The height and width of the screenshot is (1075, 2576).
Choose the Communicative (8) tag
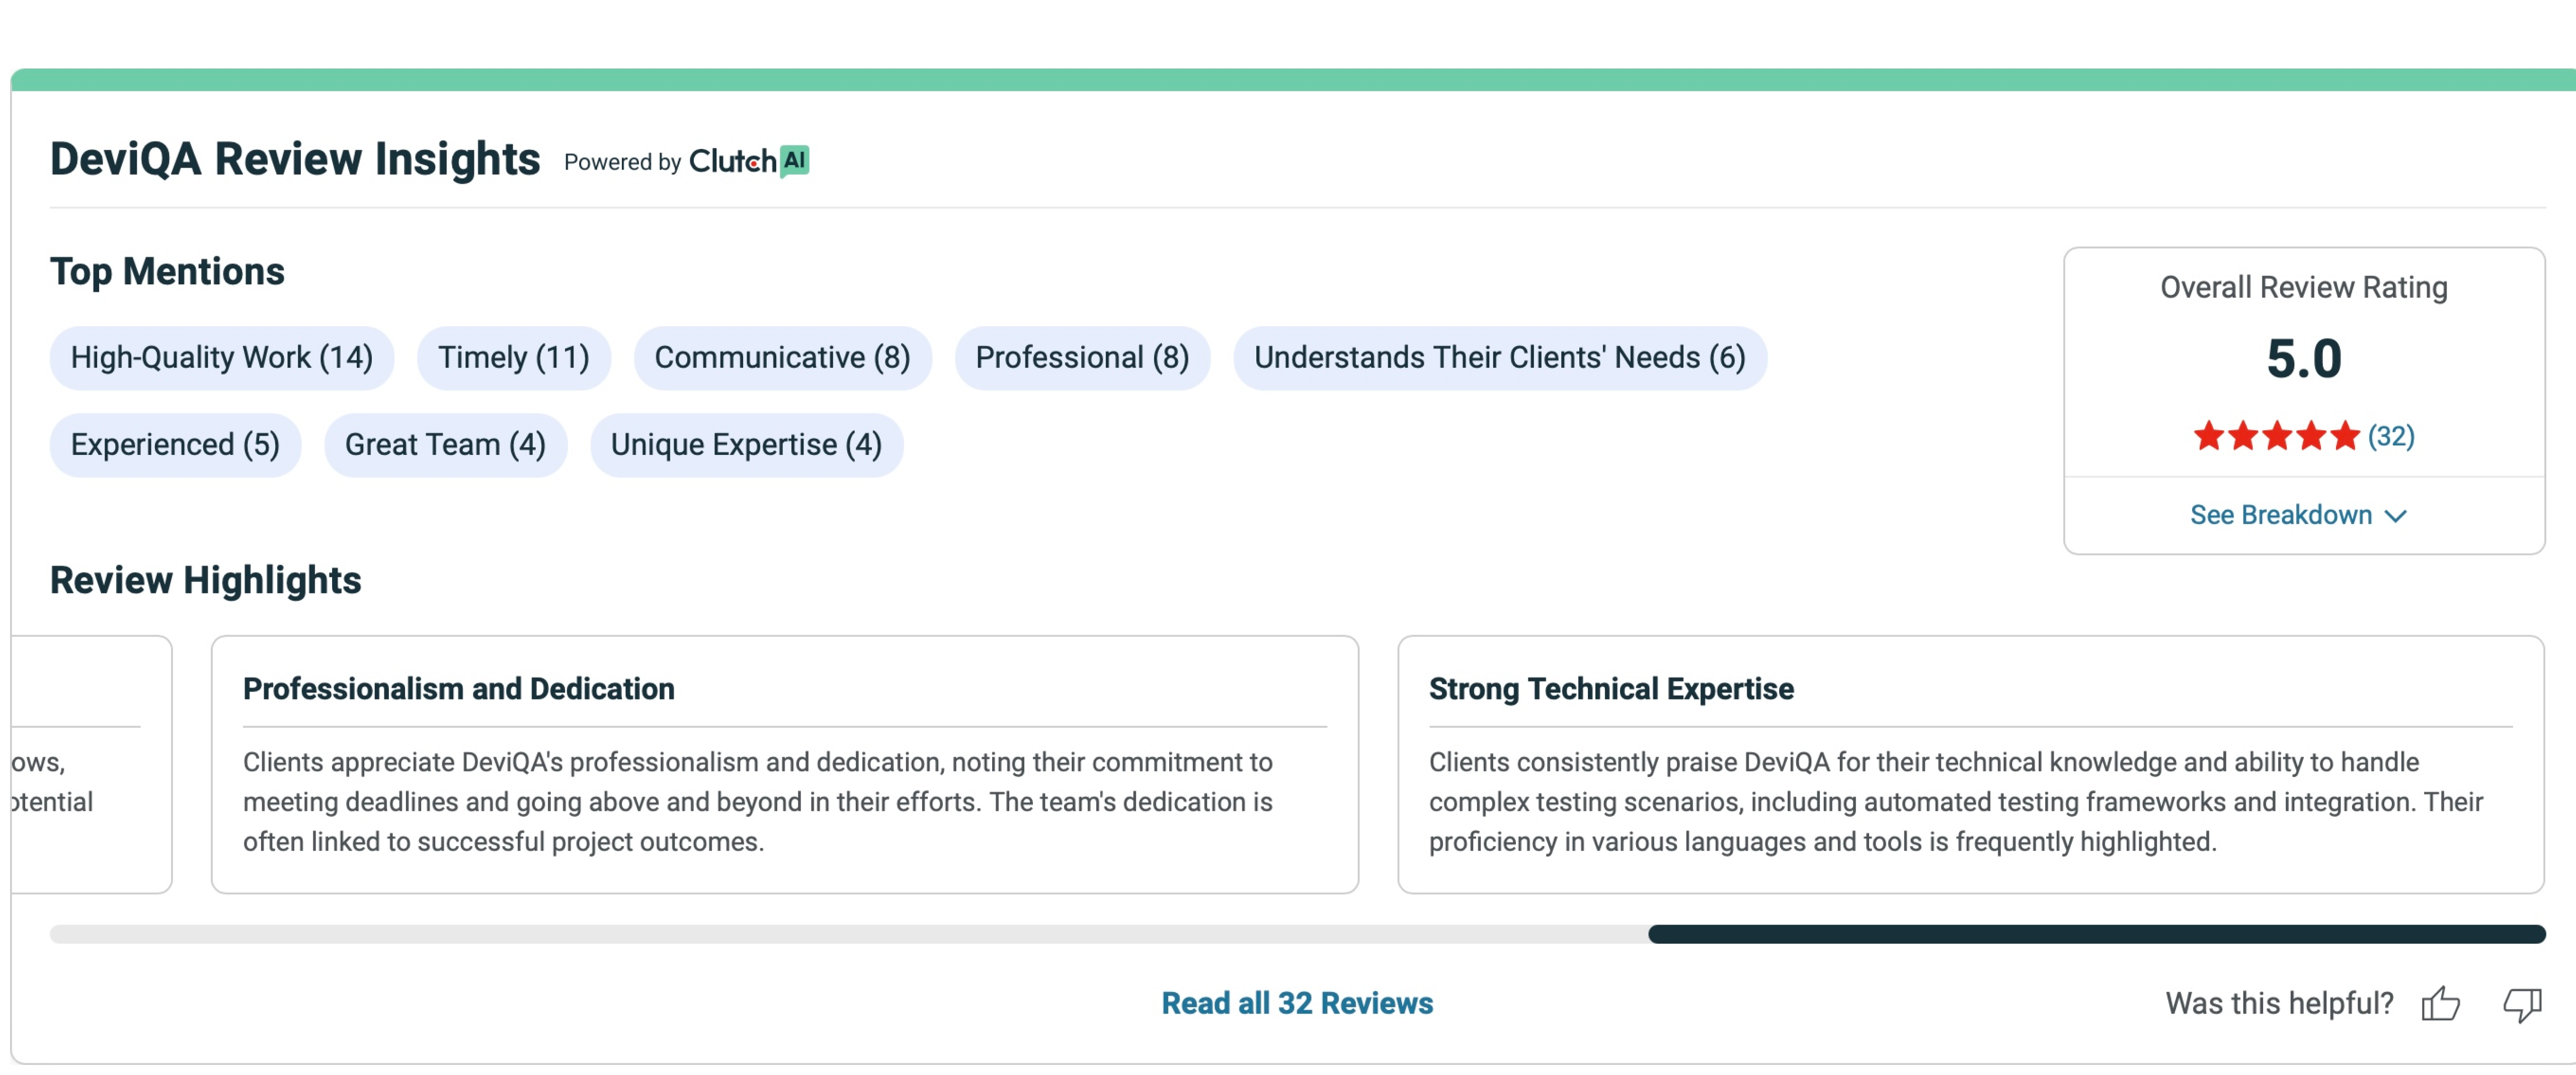(x=782, y=357)
